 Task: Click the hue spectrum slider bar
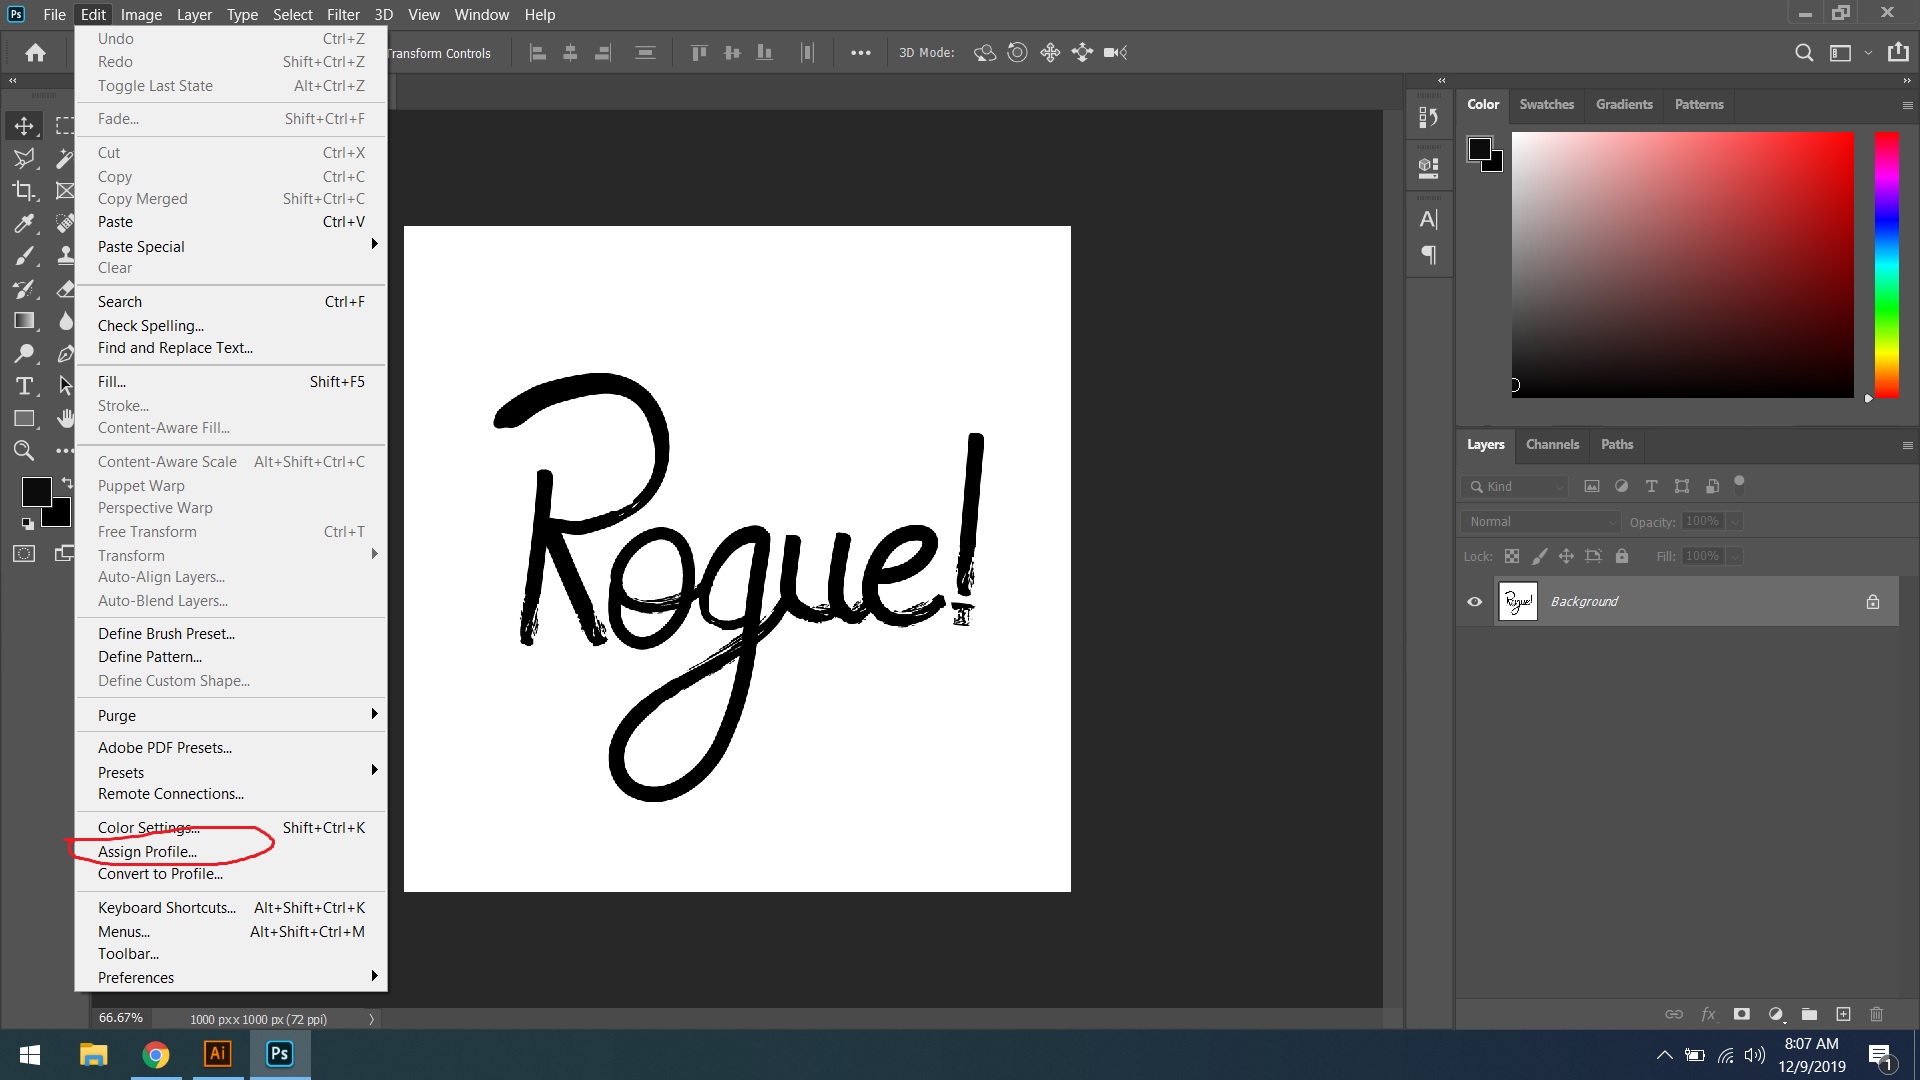[1886, 265]
